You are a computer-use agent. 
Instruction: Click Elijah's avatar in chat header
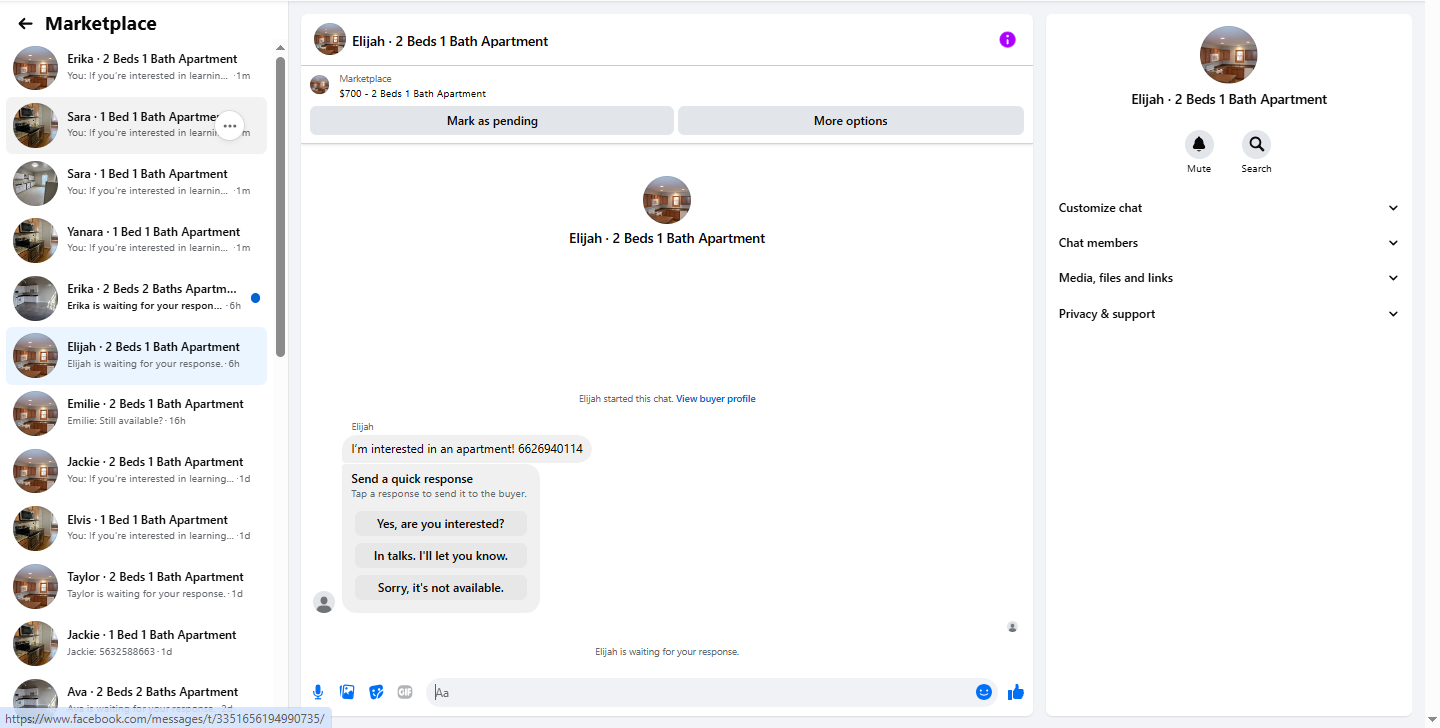pos(330,40)
